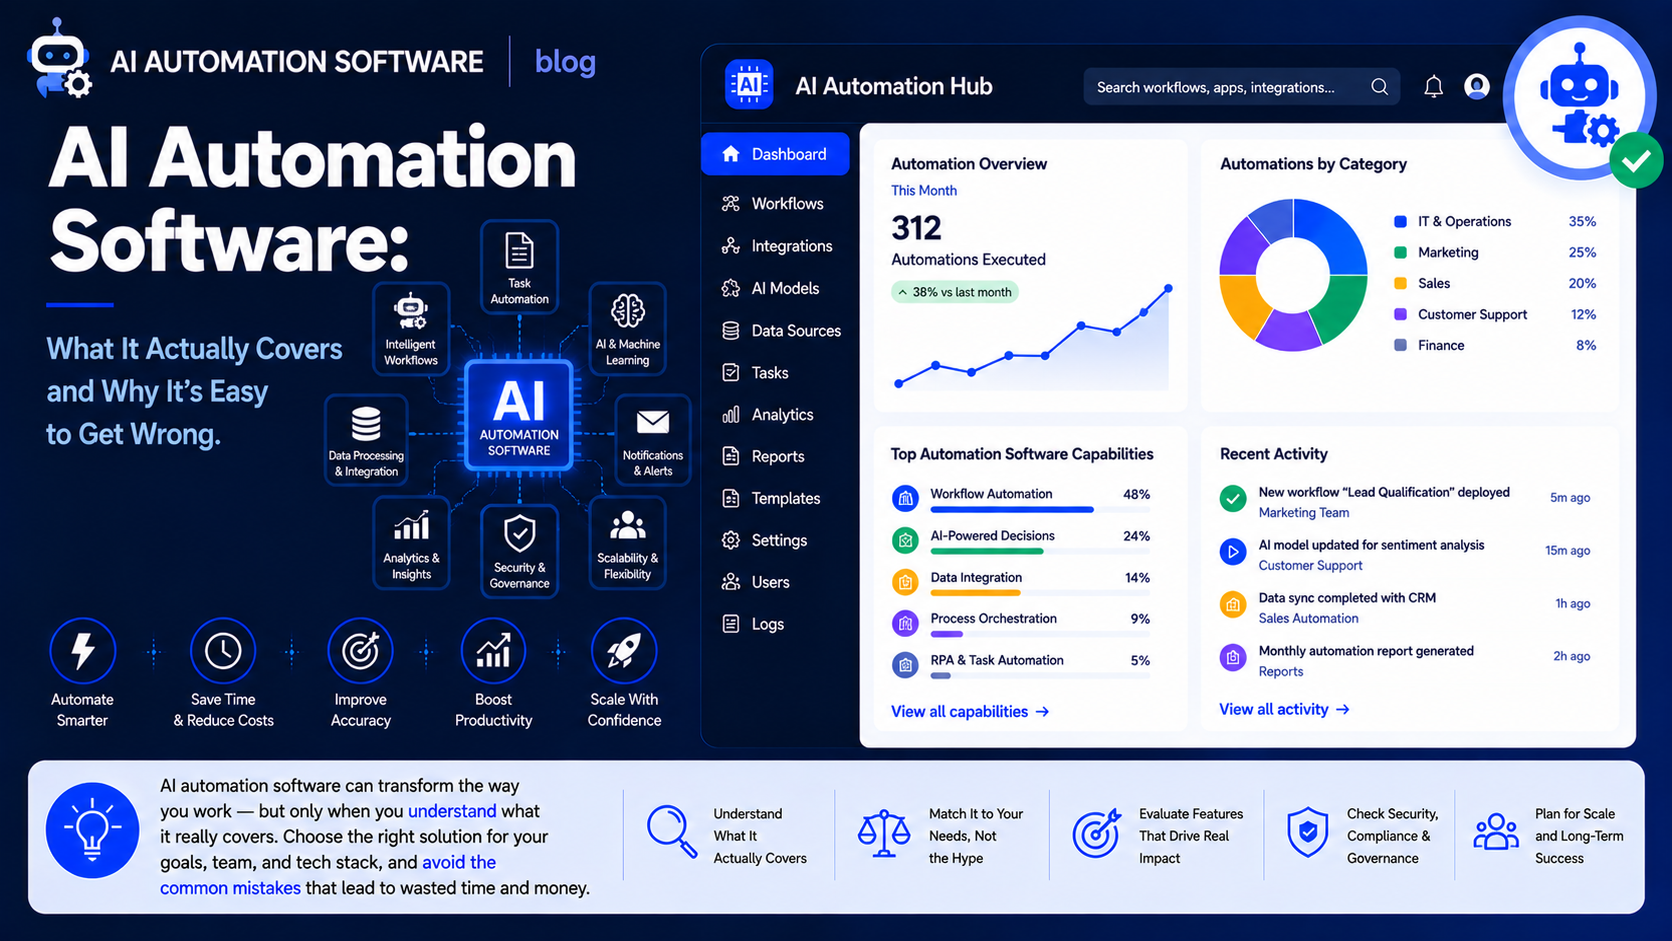Open the Reports link in Recent Activity

click(x=1280, y=671)
